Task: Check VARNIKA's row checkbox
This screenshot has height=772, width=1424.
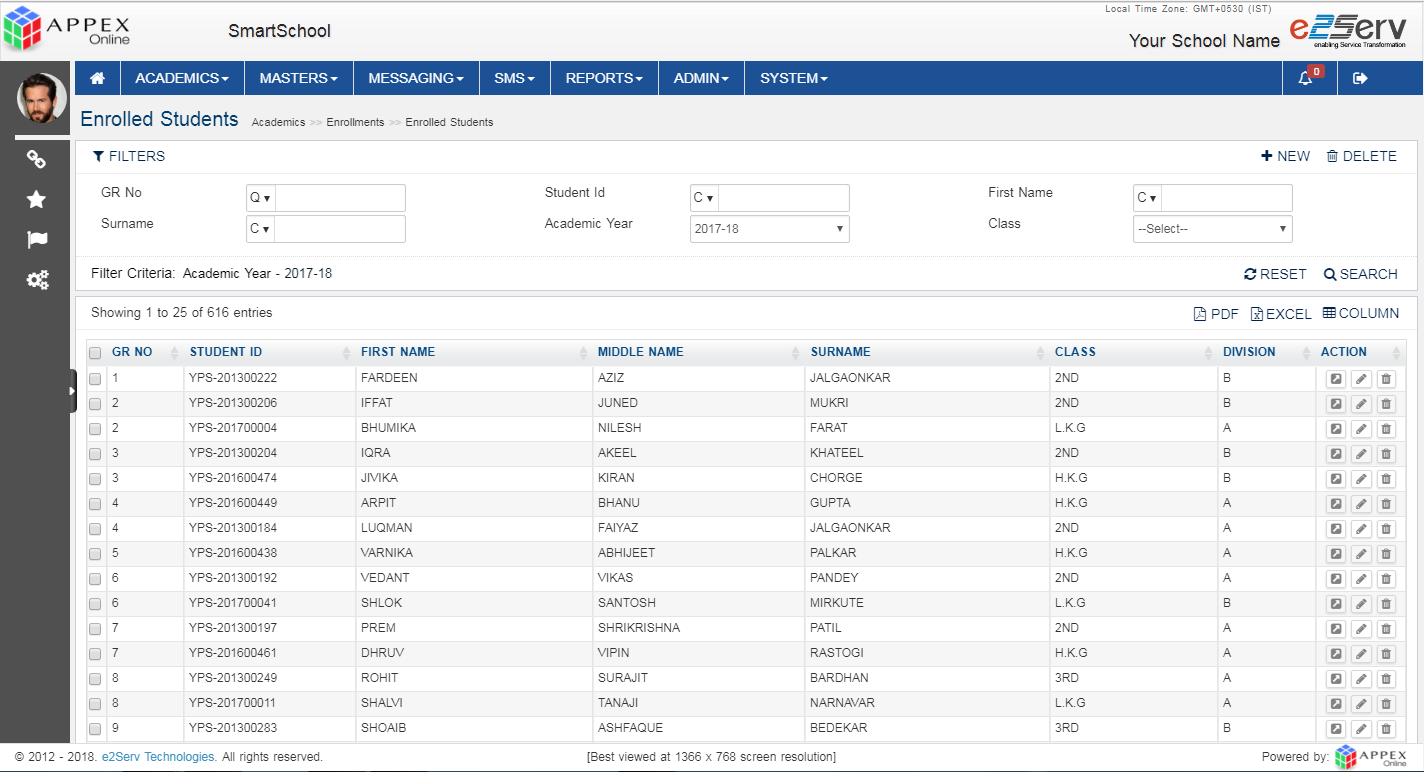Action: 95,554
